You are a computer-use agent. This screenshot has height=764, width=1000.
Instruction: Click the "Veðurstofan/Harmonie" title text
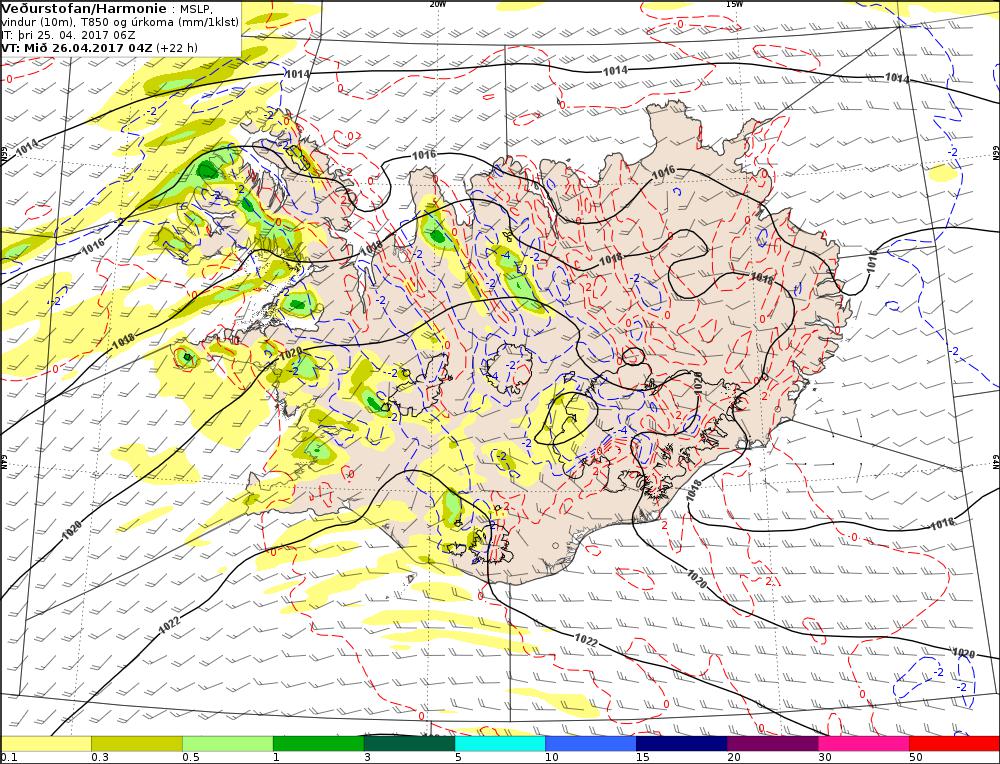pyautogui.click(x=84, y=9)
